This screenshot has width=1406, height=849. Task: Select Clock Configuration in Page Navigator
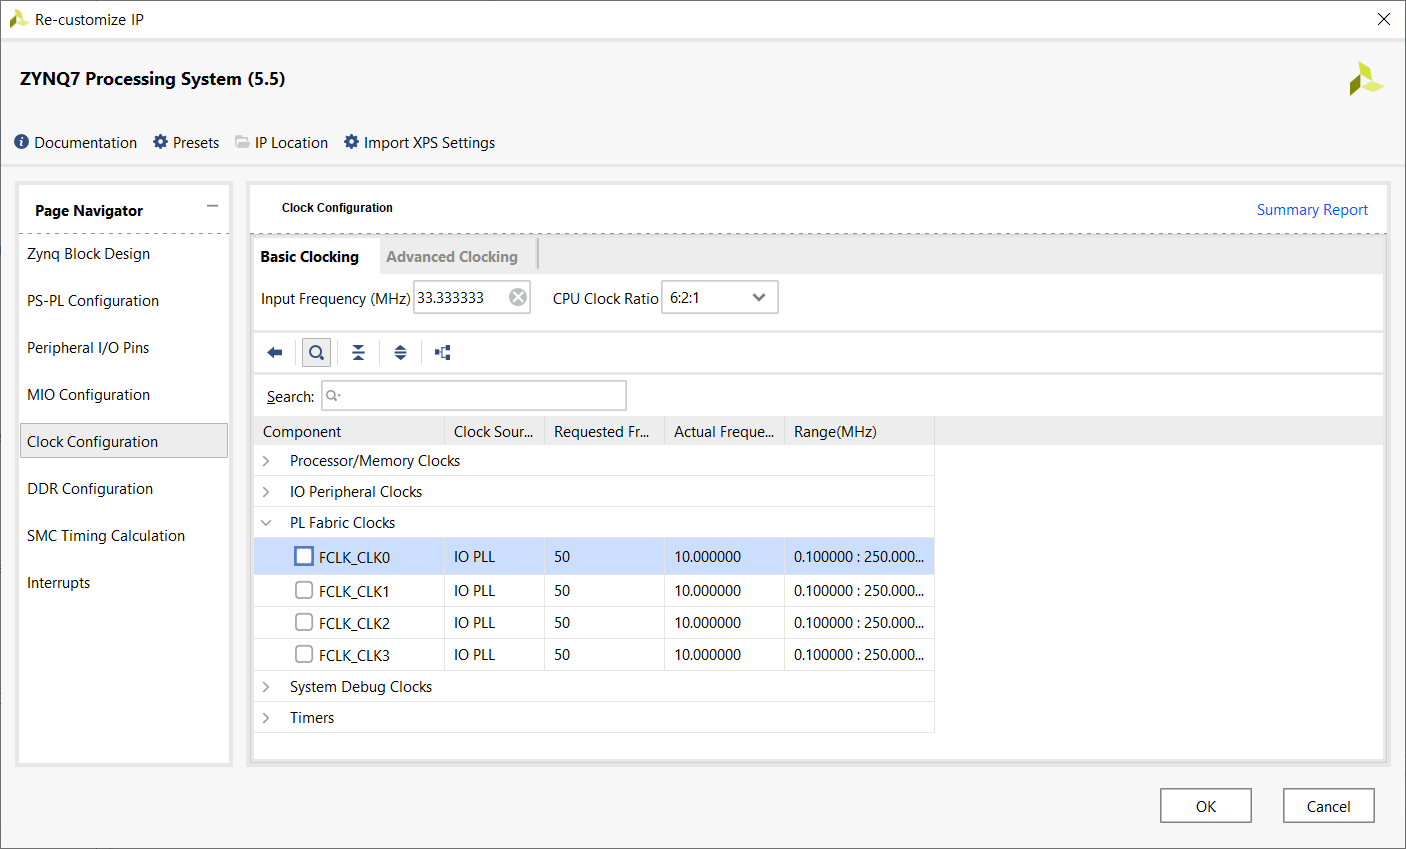[x=124, y=441]
